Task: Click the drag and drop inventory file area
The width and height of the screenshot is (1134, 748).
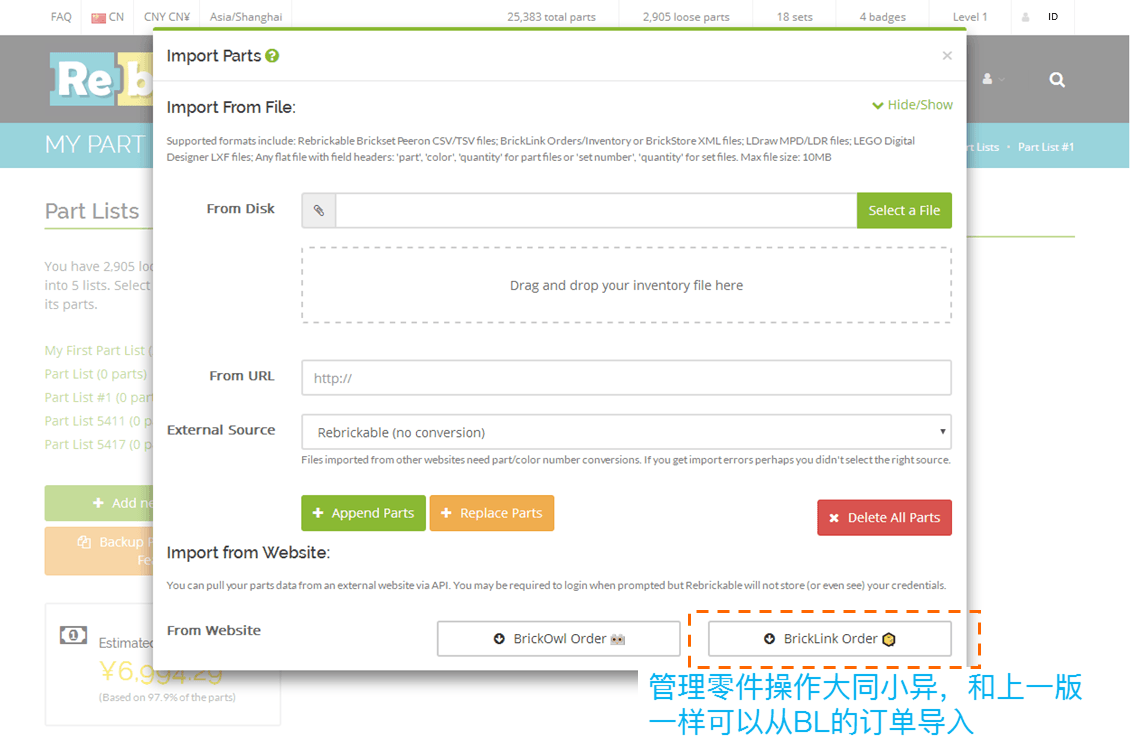Action: [626, 285]
